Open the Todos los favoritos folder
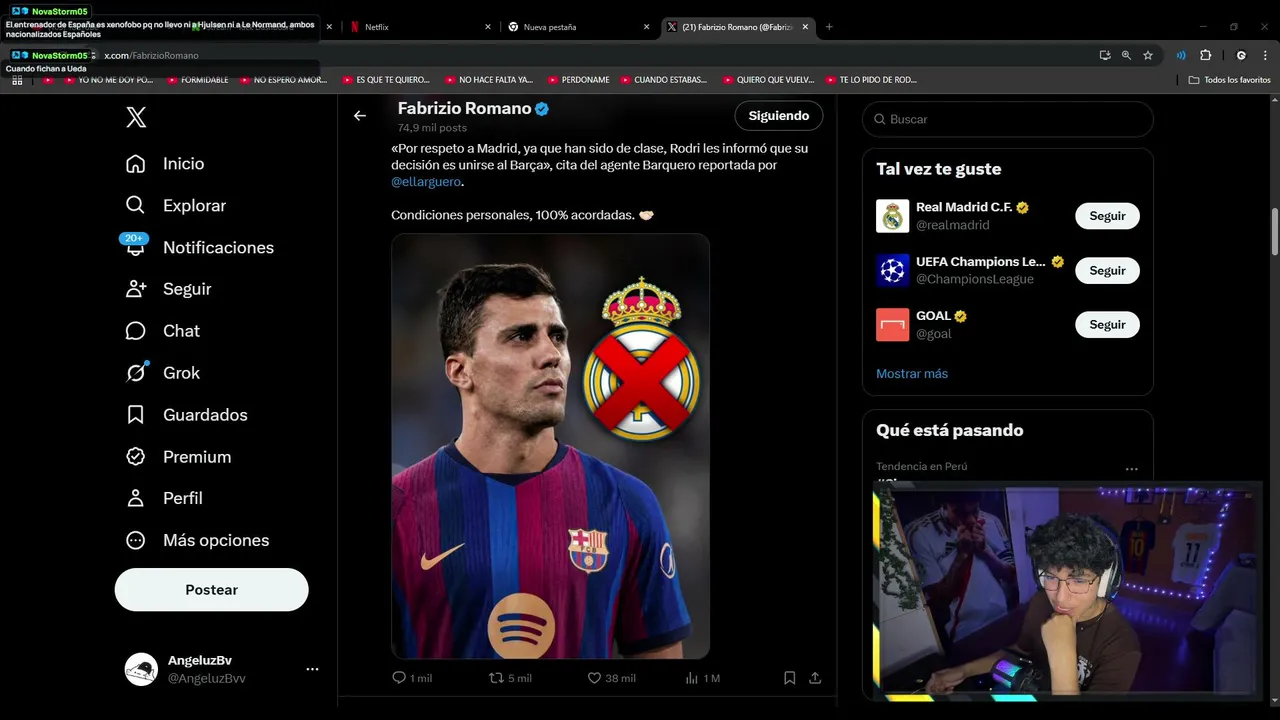1280x720 pixels. pos(1229,80)
